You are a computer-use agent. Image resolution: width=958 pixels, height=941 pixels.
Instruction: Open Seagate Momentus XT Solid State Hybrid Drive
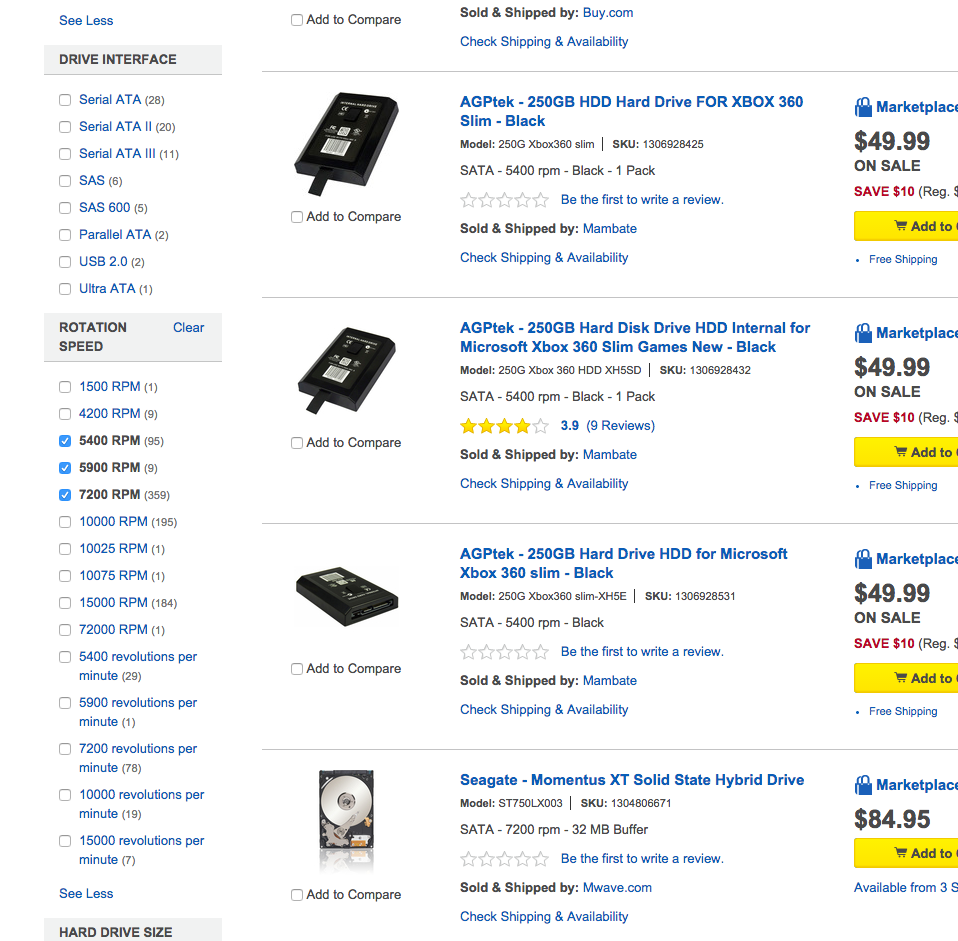point(631,780)
